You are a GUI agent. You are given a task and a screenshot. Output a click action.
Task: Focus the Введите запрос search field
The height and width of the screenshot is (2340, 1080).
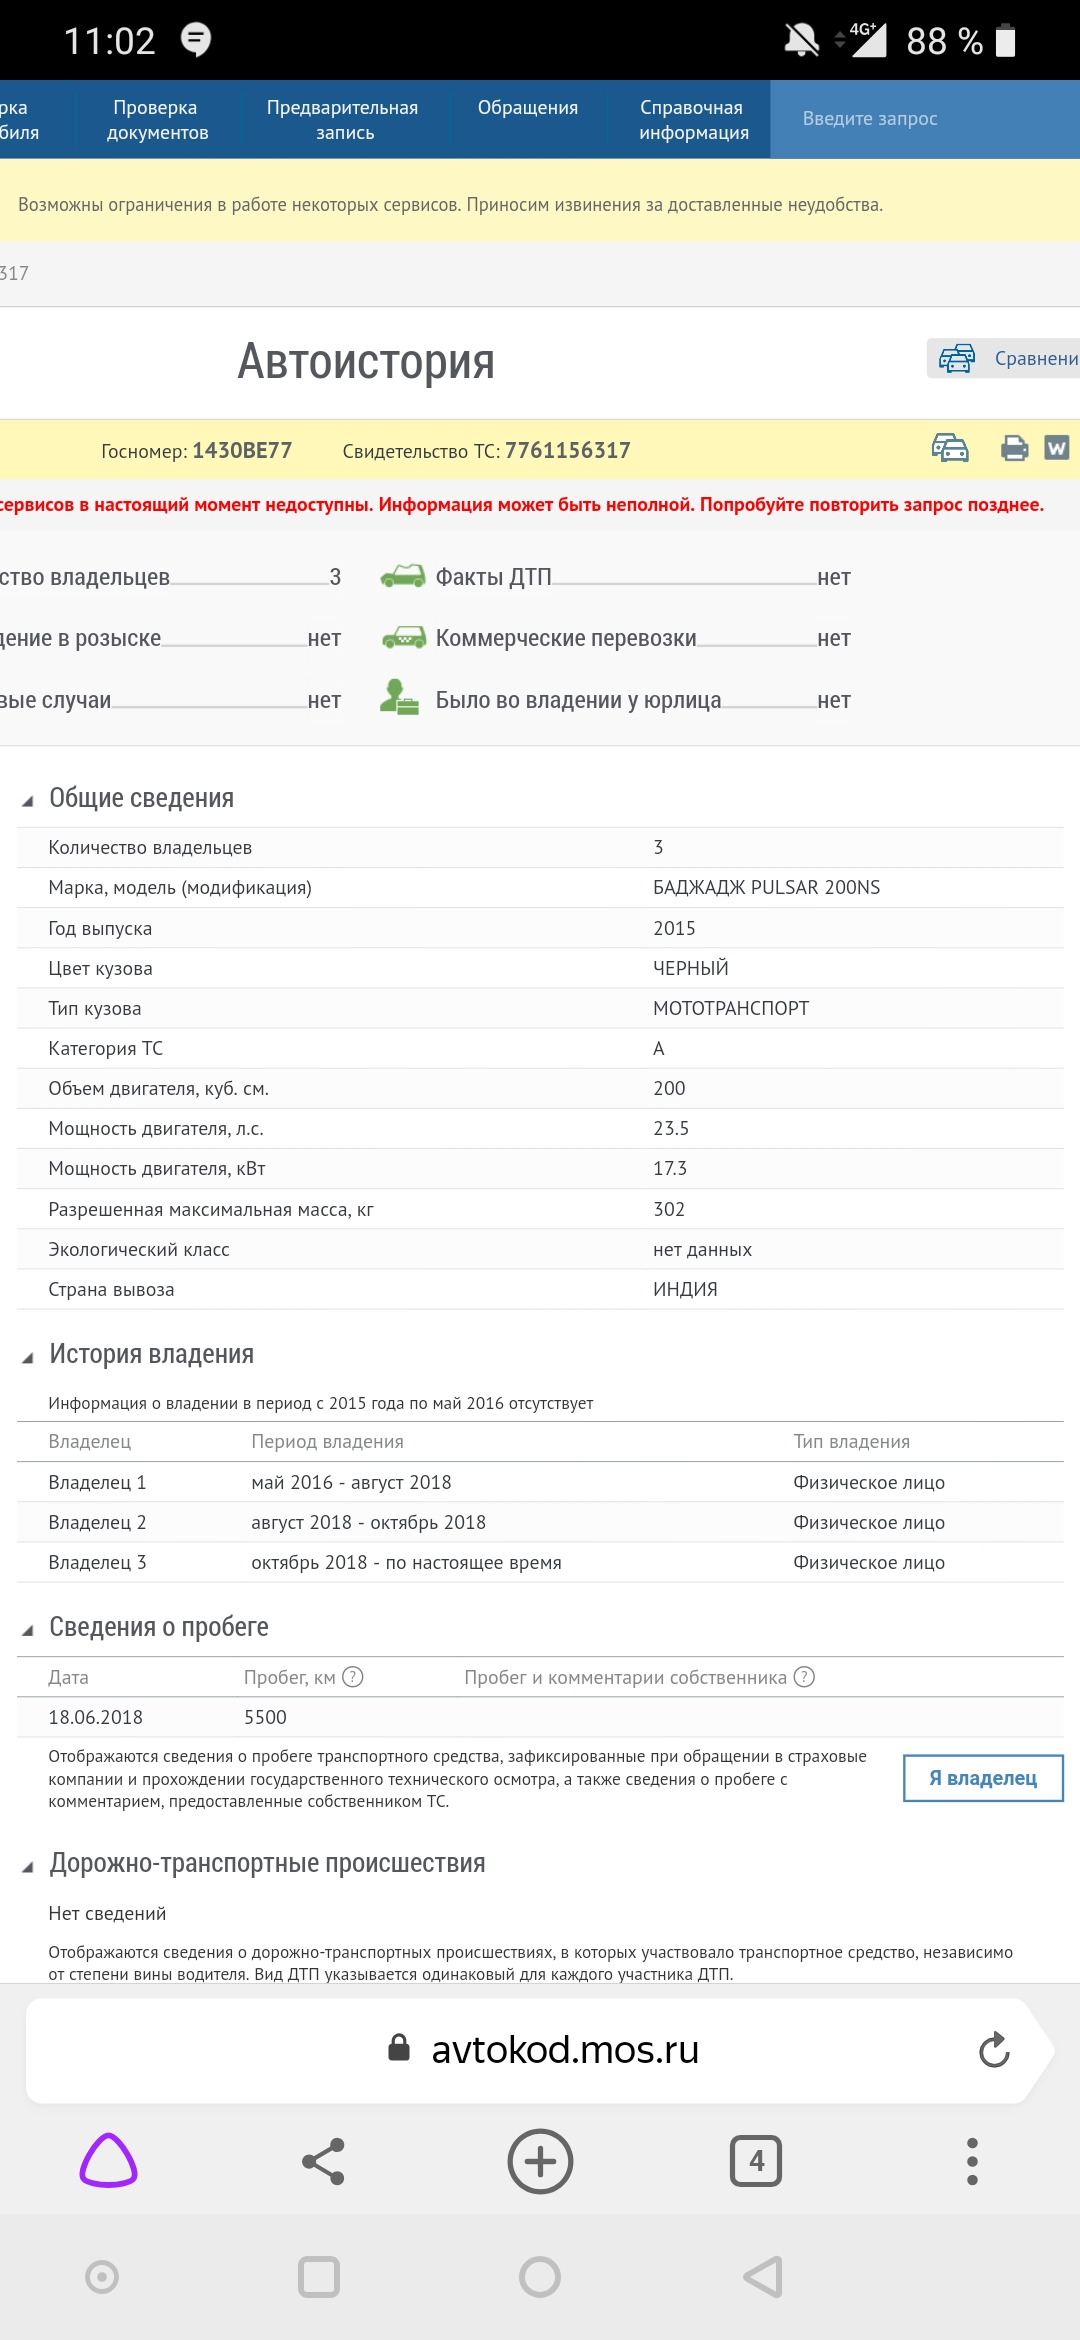(925, 119)
